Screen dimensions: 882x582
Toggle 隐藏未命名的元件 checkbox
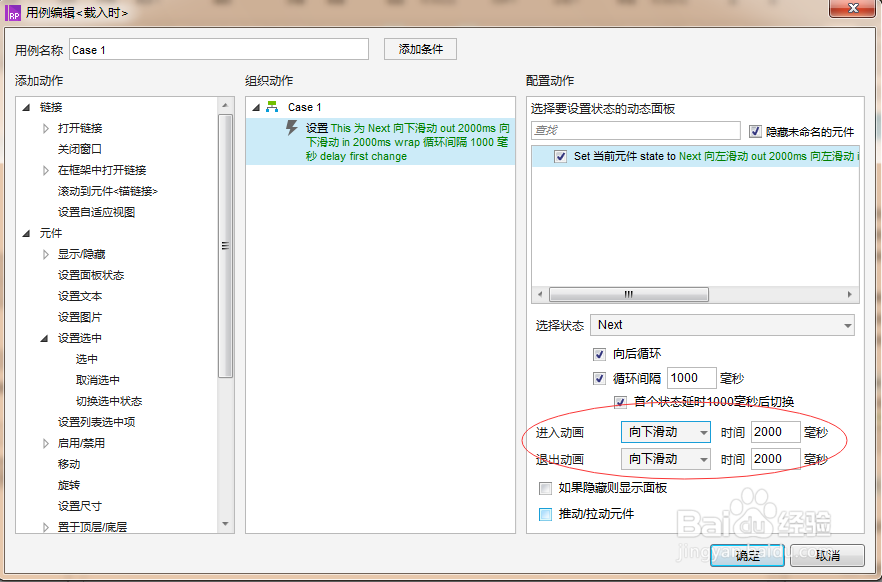pyautogui.click(x=755, y=132)
